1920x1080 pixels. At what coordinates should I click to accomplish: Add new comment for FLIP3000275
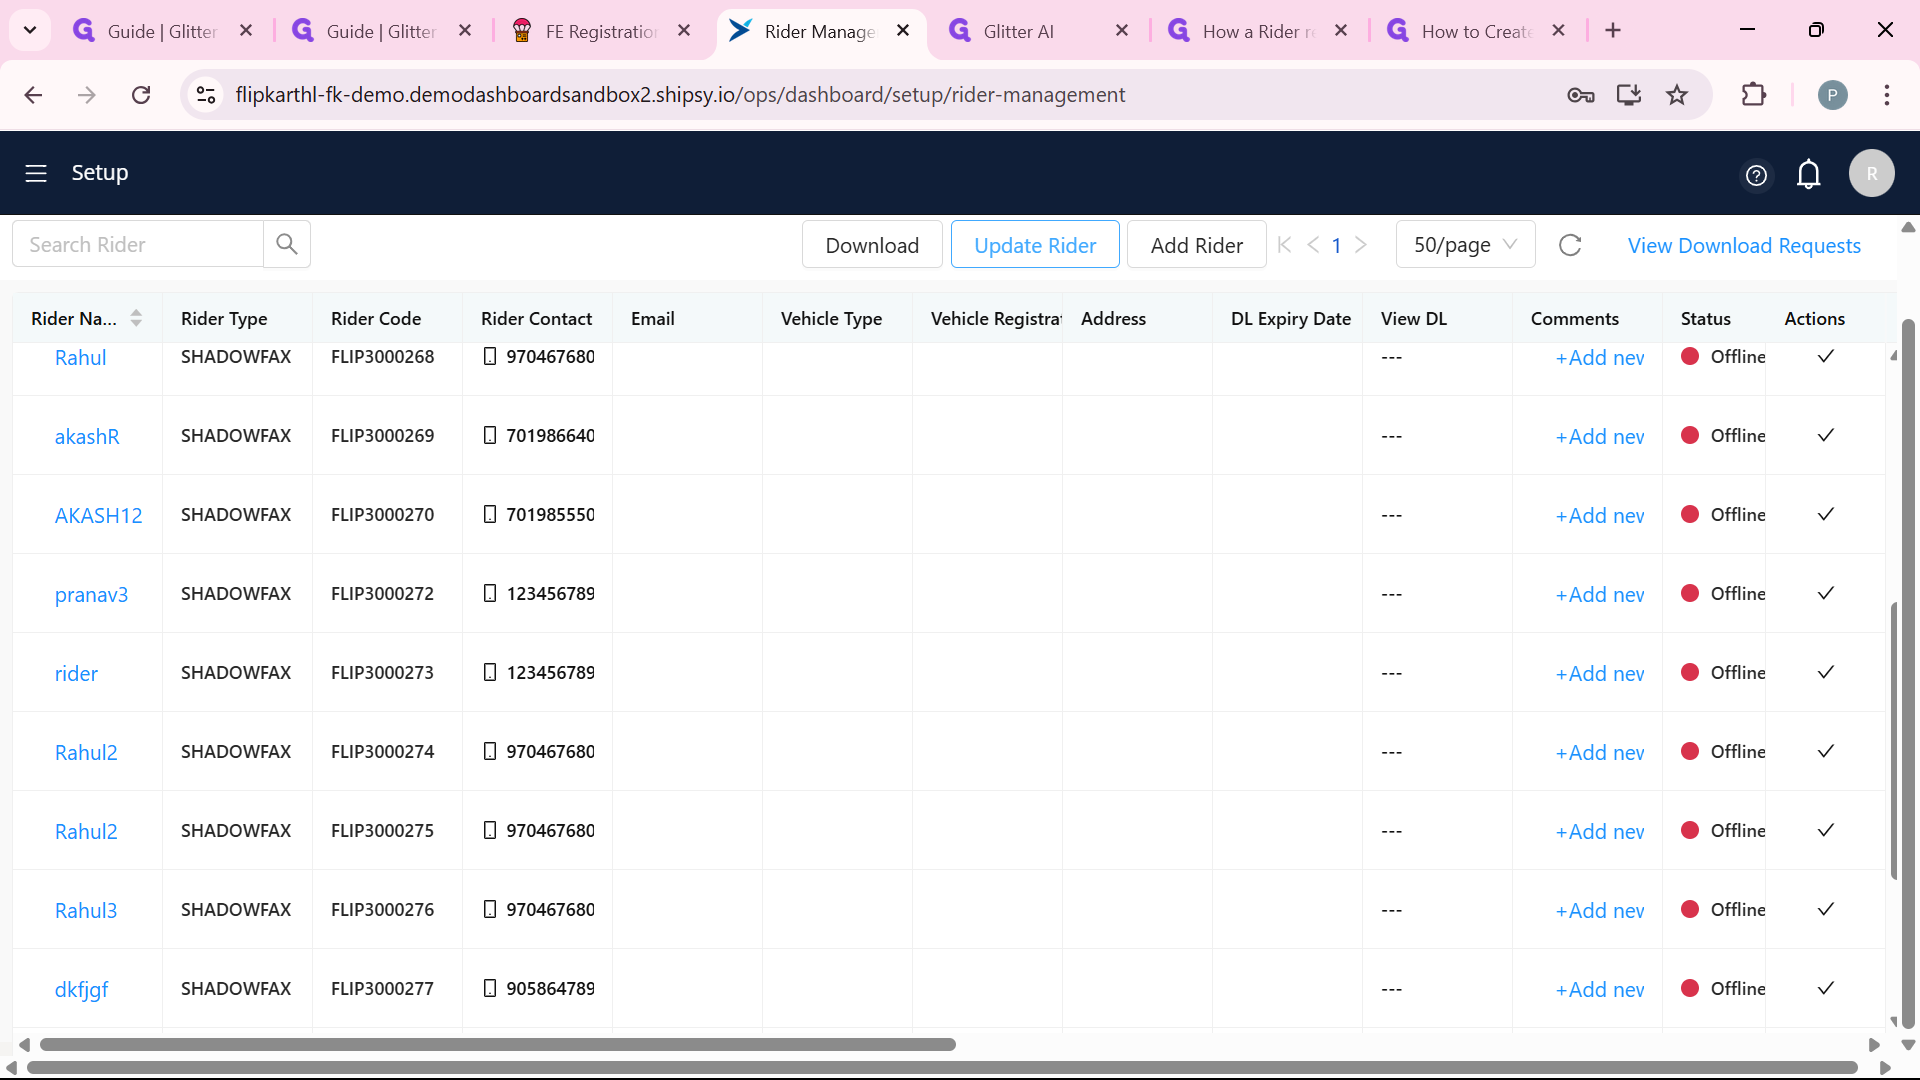point(1600,831)
